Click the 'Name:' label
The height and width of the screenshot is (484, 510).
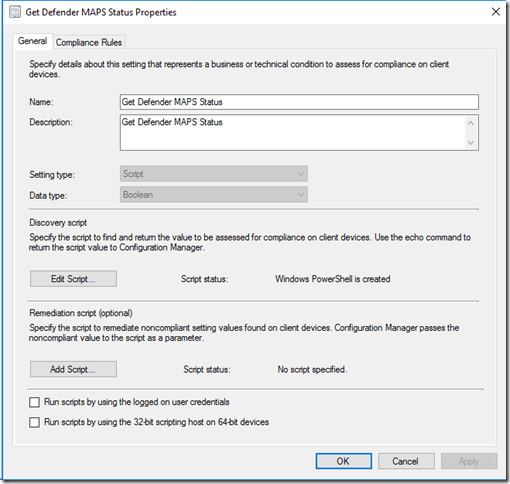[41, 102]
